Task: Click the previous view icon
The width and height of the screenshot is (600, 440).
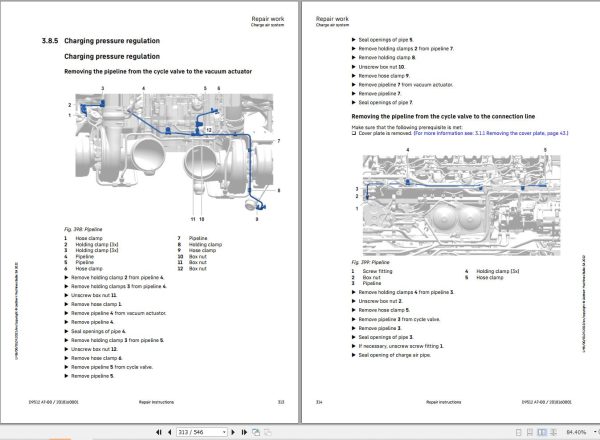Action: 256,432
